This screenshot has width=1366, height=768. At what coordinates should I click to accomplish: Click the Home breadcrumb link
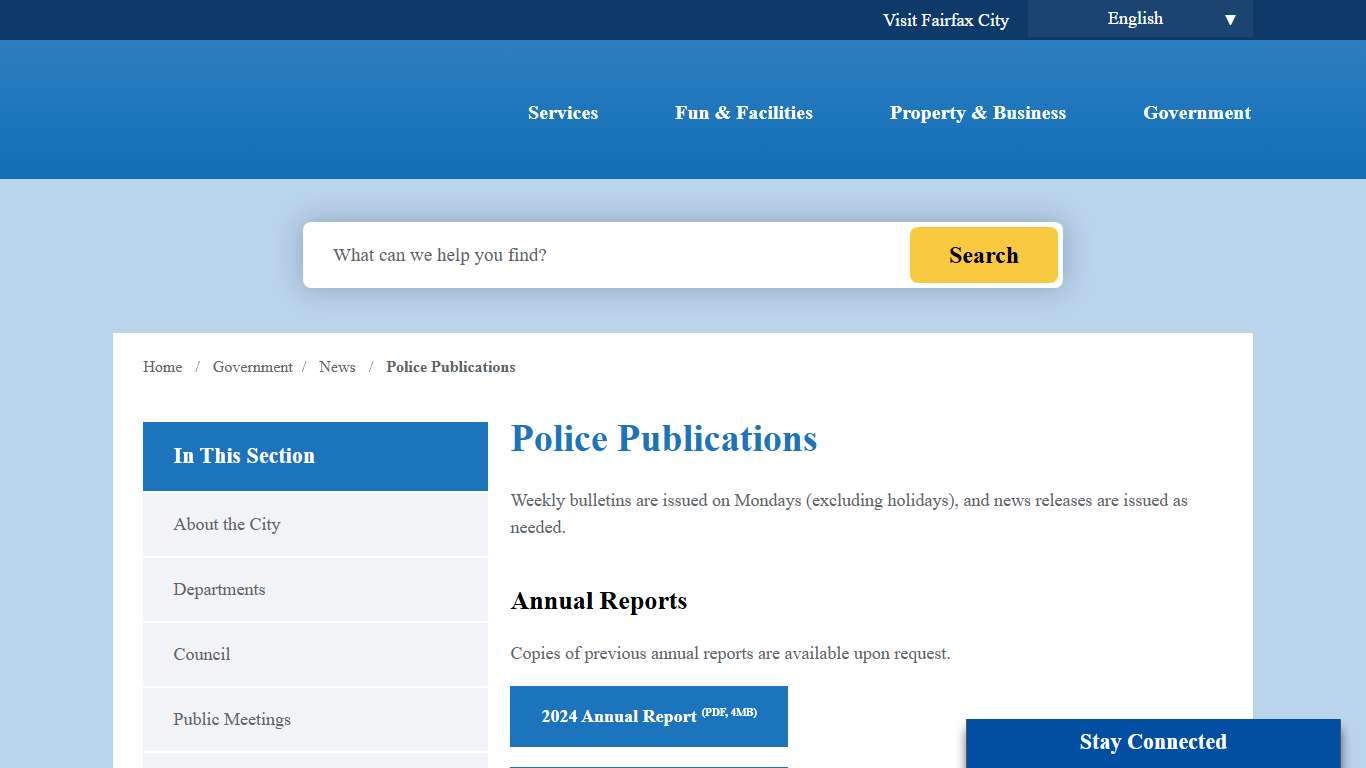162,367
